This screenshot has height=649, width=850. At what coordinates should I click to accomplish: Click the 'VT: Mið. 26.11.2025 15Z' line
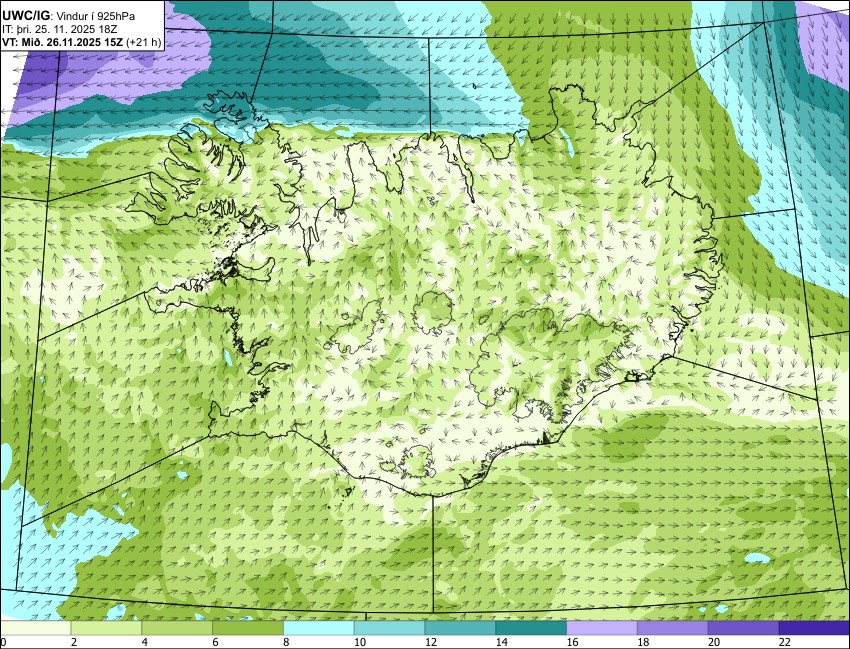[62, 42]
